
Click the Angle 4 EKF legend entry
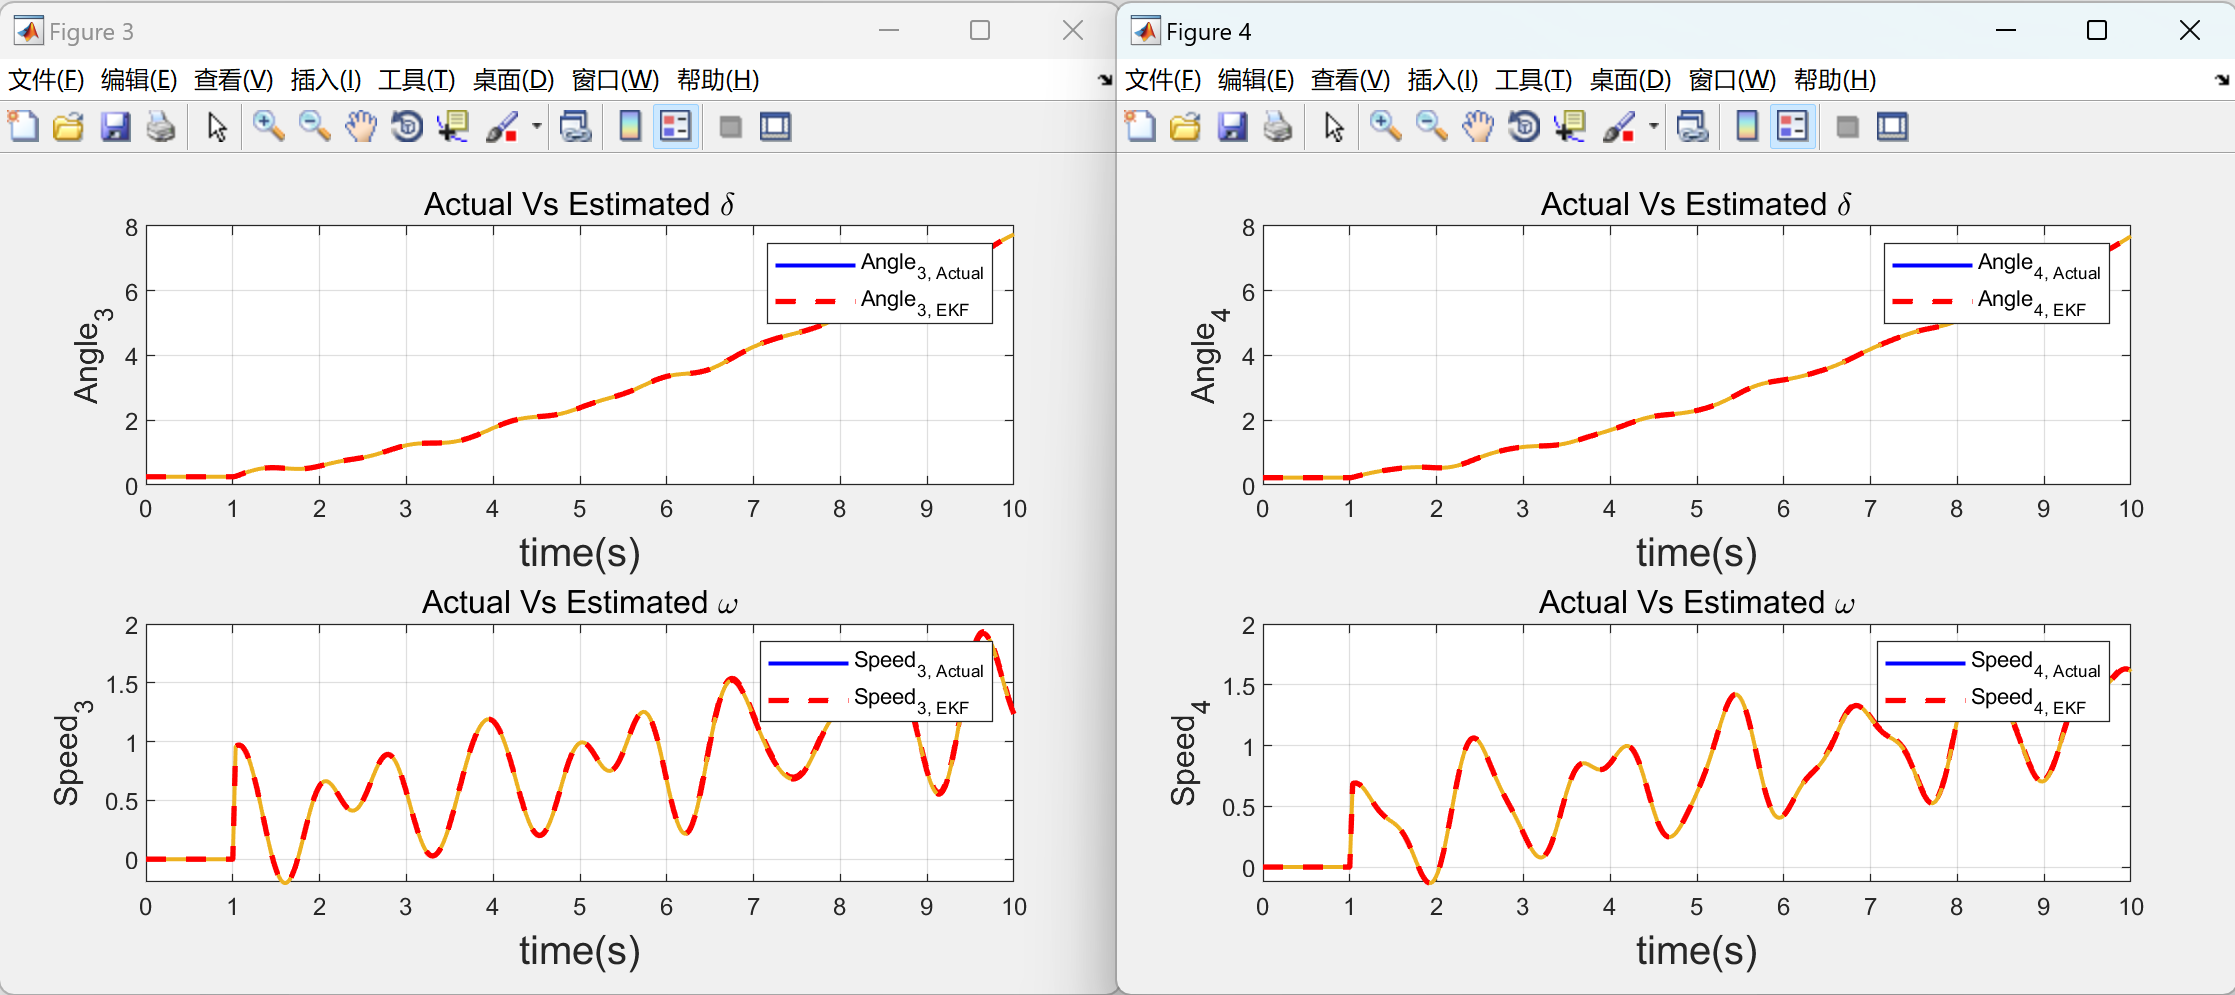[x=2030, y=301]
